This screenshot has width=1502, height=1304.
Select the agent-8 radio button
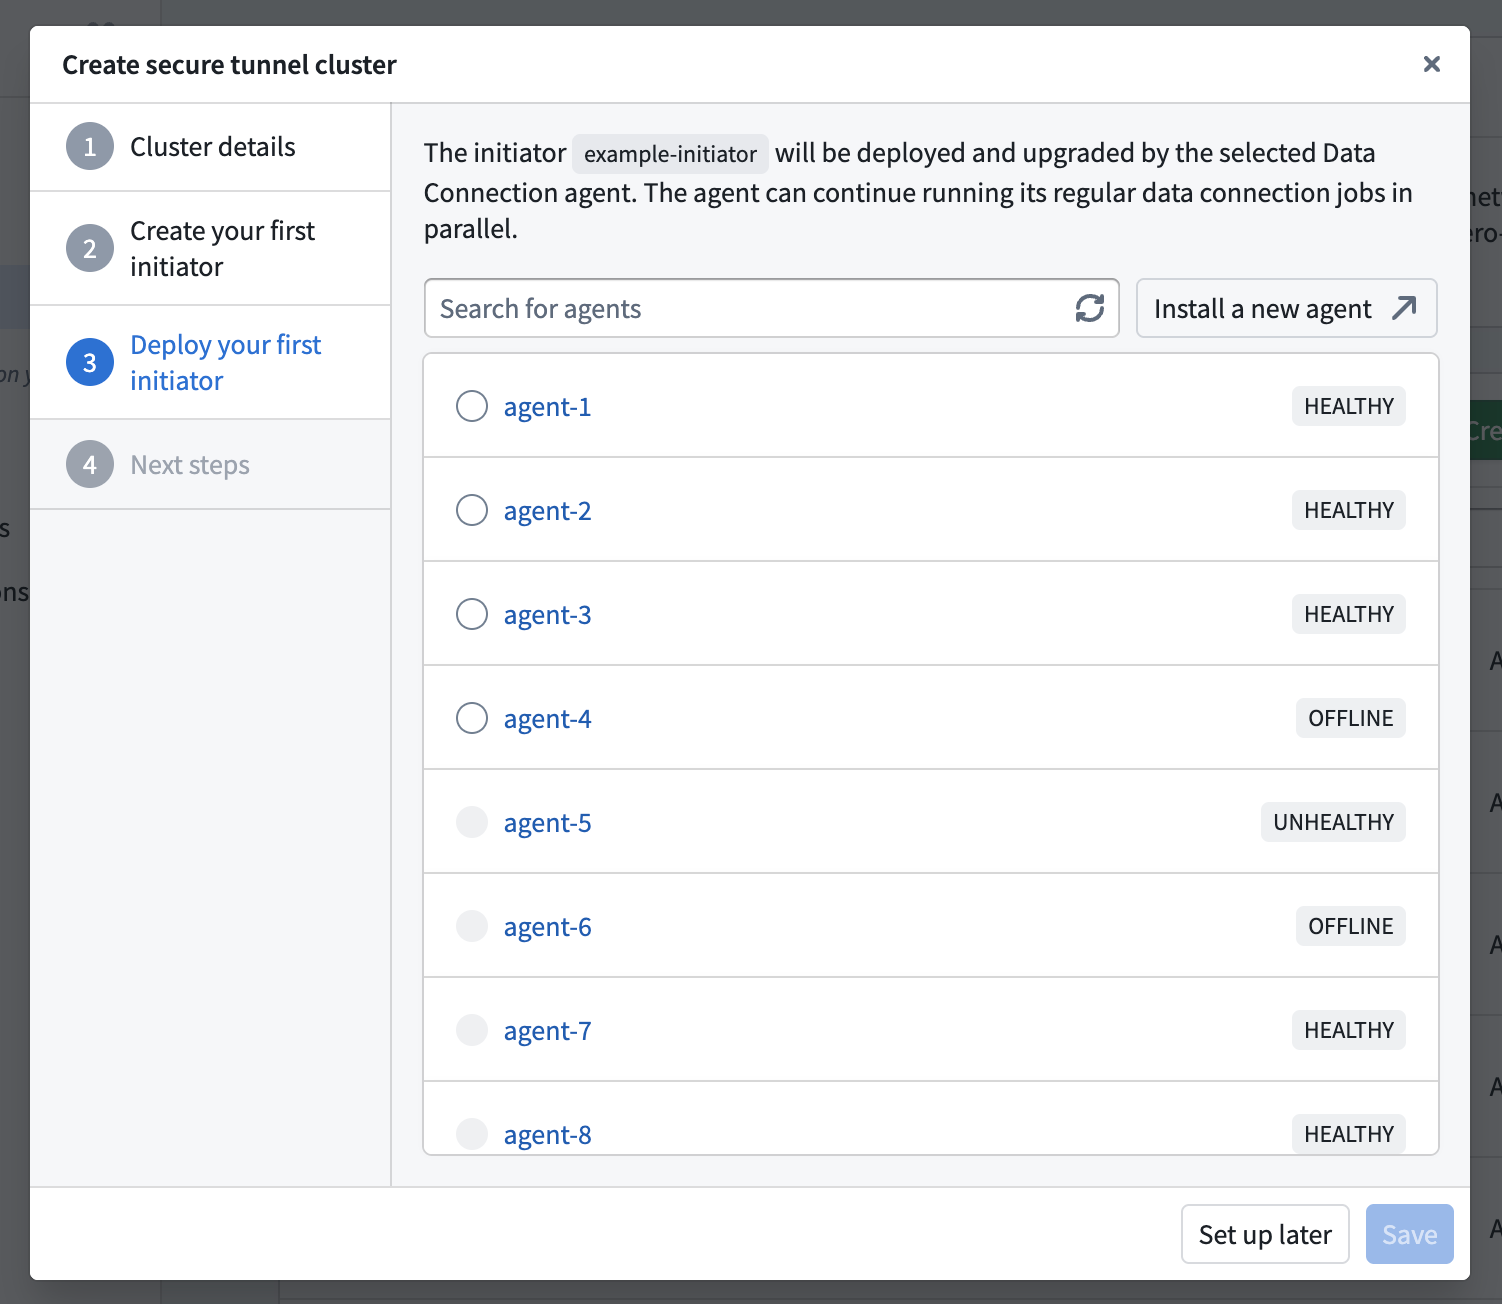pos(472,1134)
